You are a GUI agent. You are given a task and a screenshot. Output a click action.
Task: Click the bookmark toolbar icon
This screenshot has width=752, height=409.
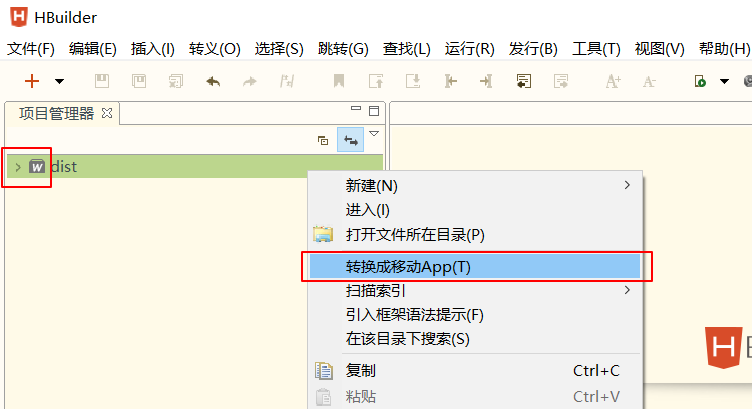point(339,81)
